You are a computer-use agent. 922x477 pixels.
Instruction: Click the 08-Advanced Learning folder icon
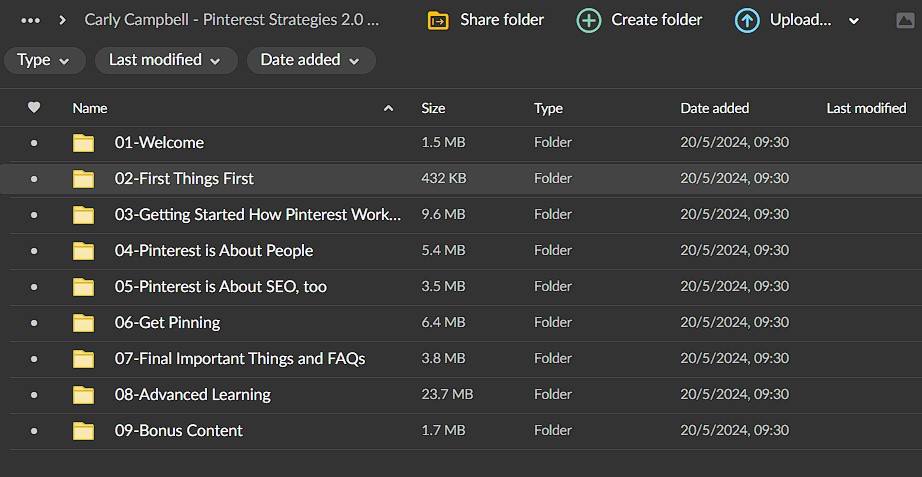coord(83,394)
